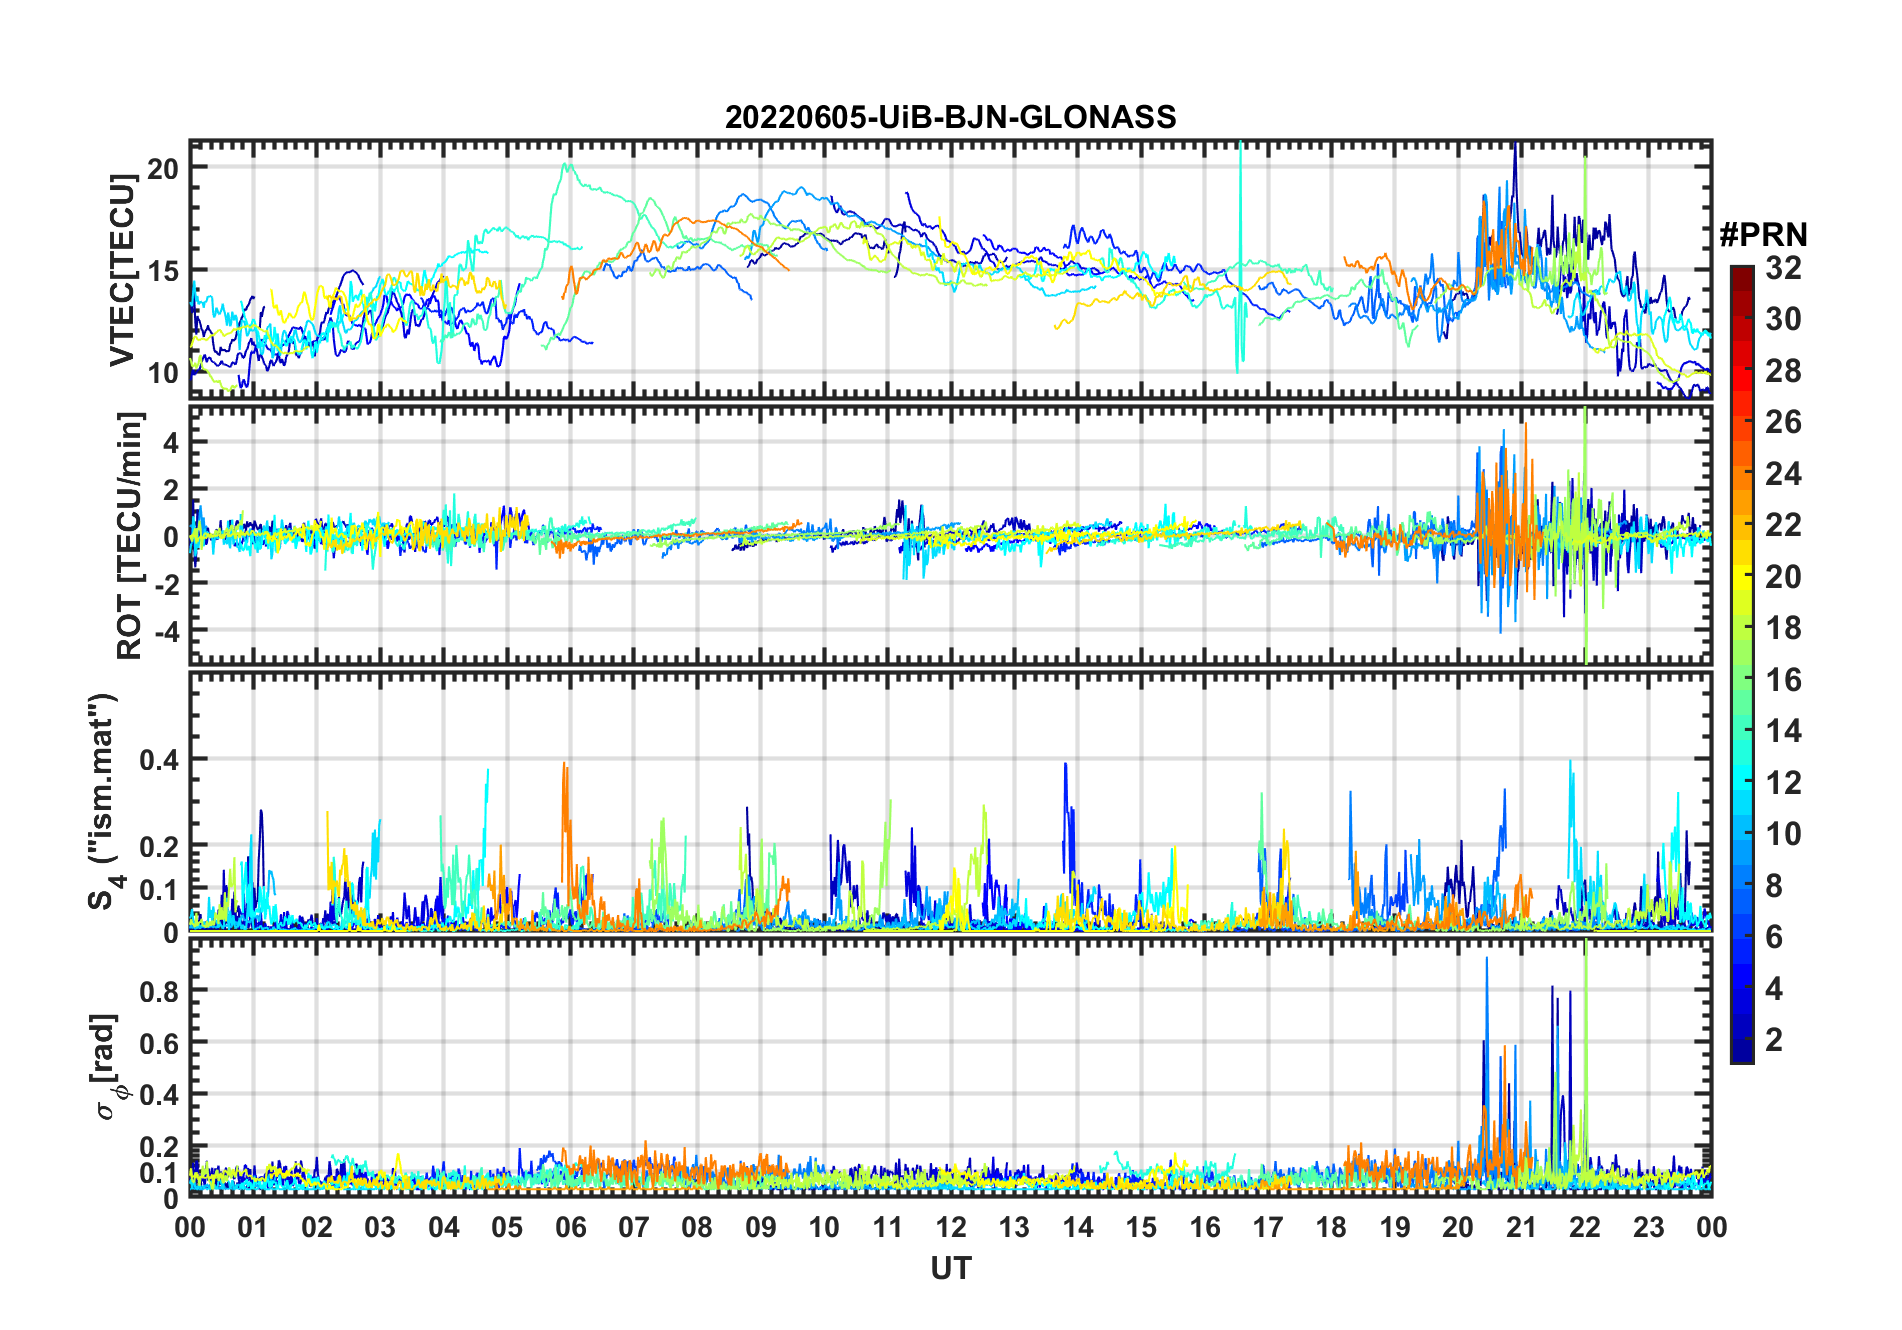The image size is (1902, 1330).
Task: Click the UT x-axis label
Action: tap(950, 1268)
